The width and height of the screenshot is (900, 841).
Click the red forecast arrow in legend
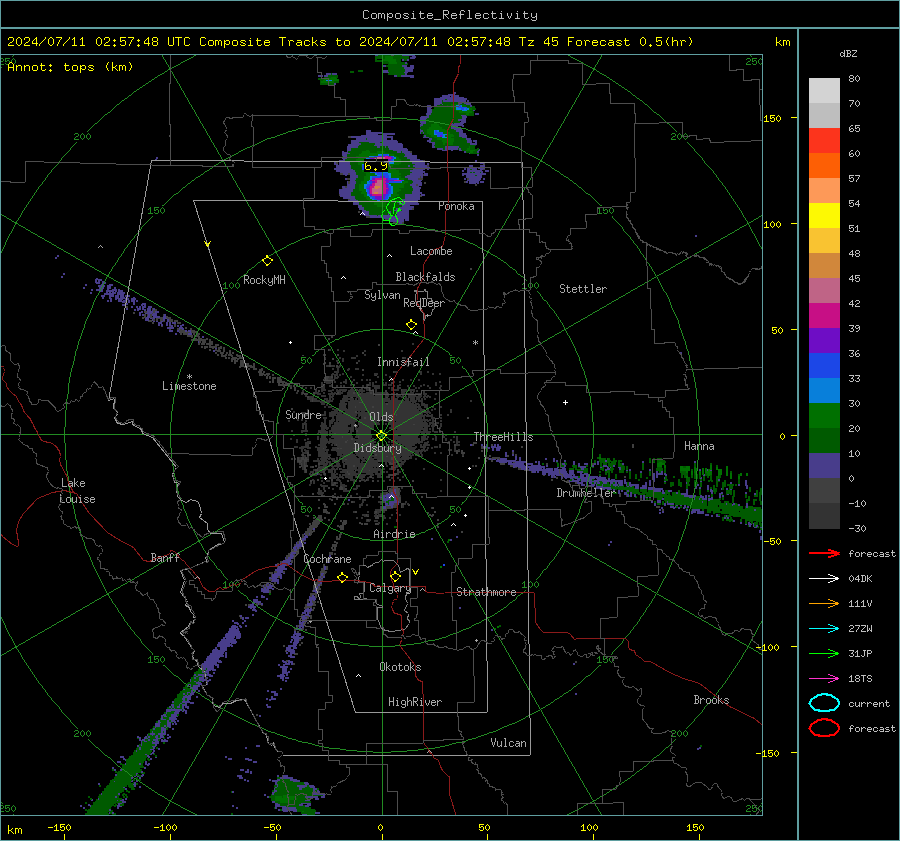coord(824,553)
